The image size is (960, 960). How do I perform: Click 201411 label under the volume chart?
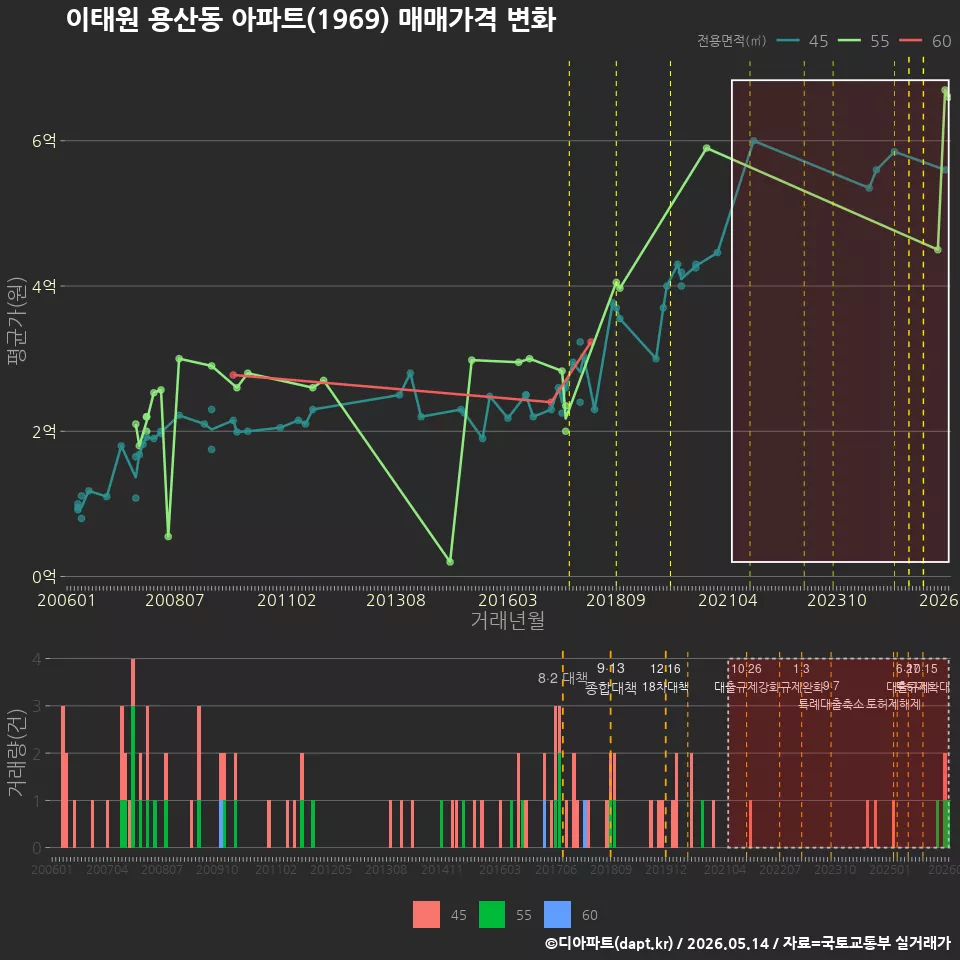point(442,869)
